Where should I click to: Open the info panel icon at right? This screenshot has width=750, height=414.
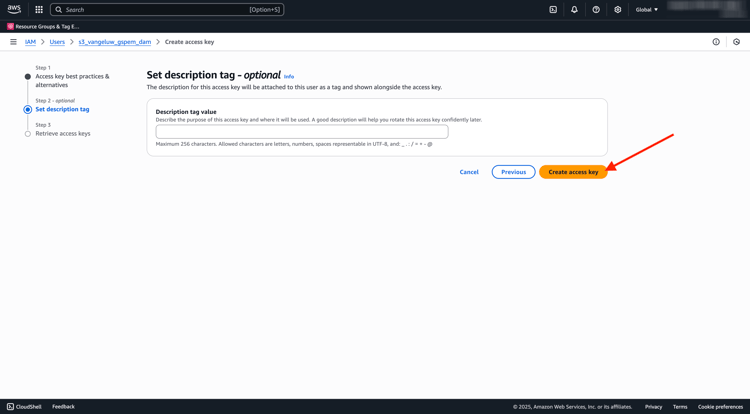click(716, 42)
